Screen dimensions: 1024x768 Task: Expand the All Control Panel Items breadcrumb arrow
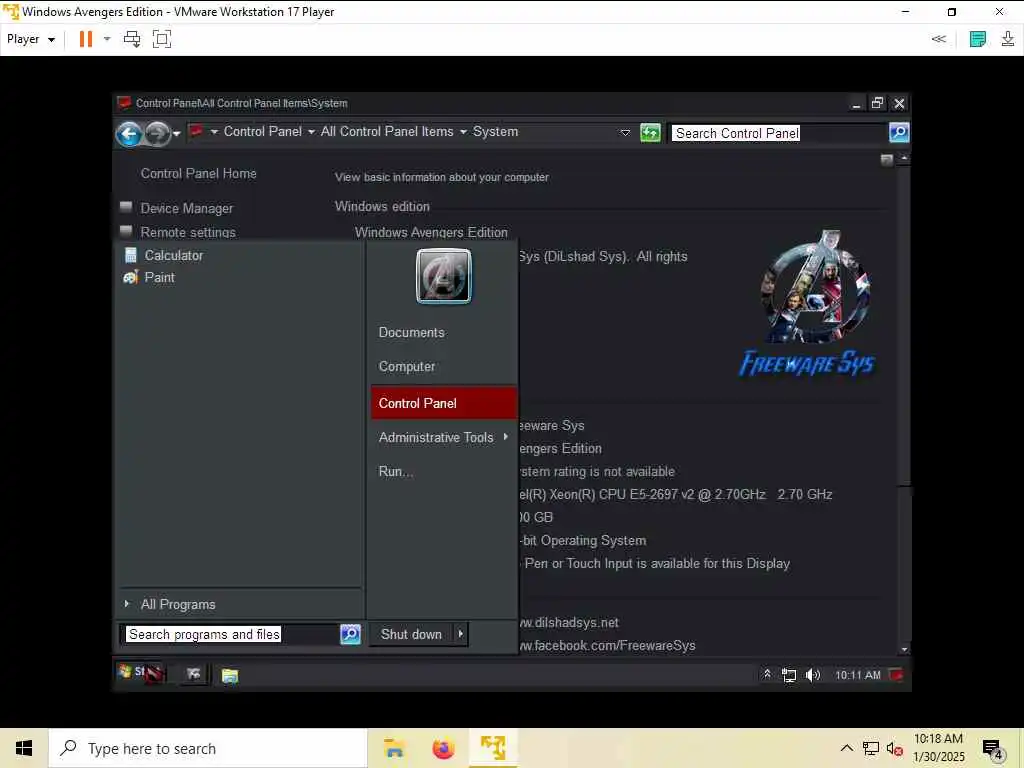463,132
